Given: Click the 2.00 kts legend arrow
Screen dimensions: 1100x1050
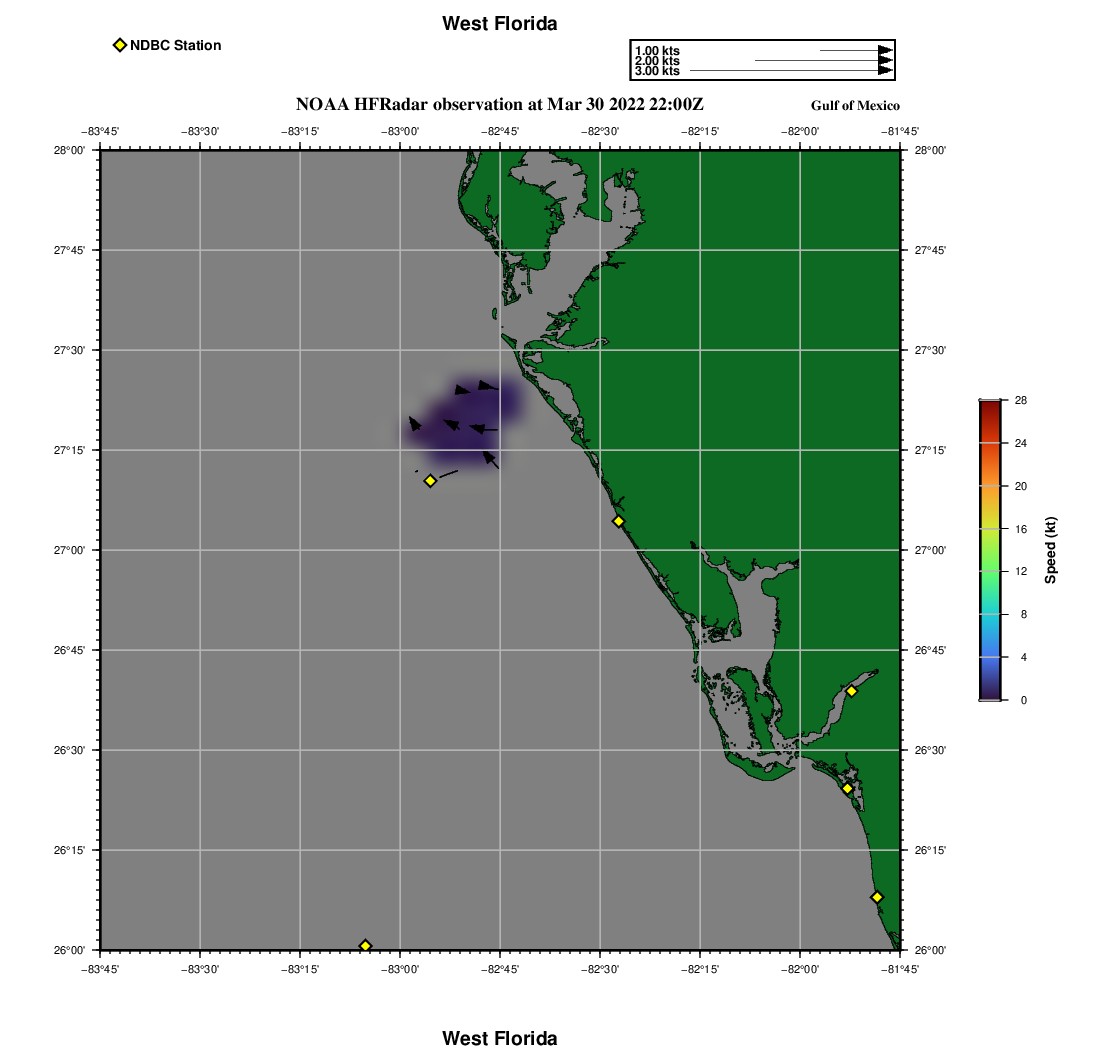Looking at the screenshot, I should pyautogui.click(x=824, y=60).
